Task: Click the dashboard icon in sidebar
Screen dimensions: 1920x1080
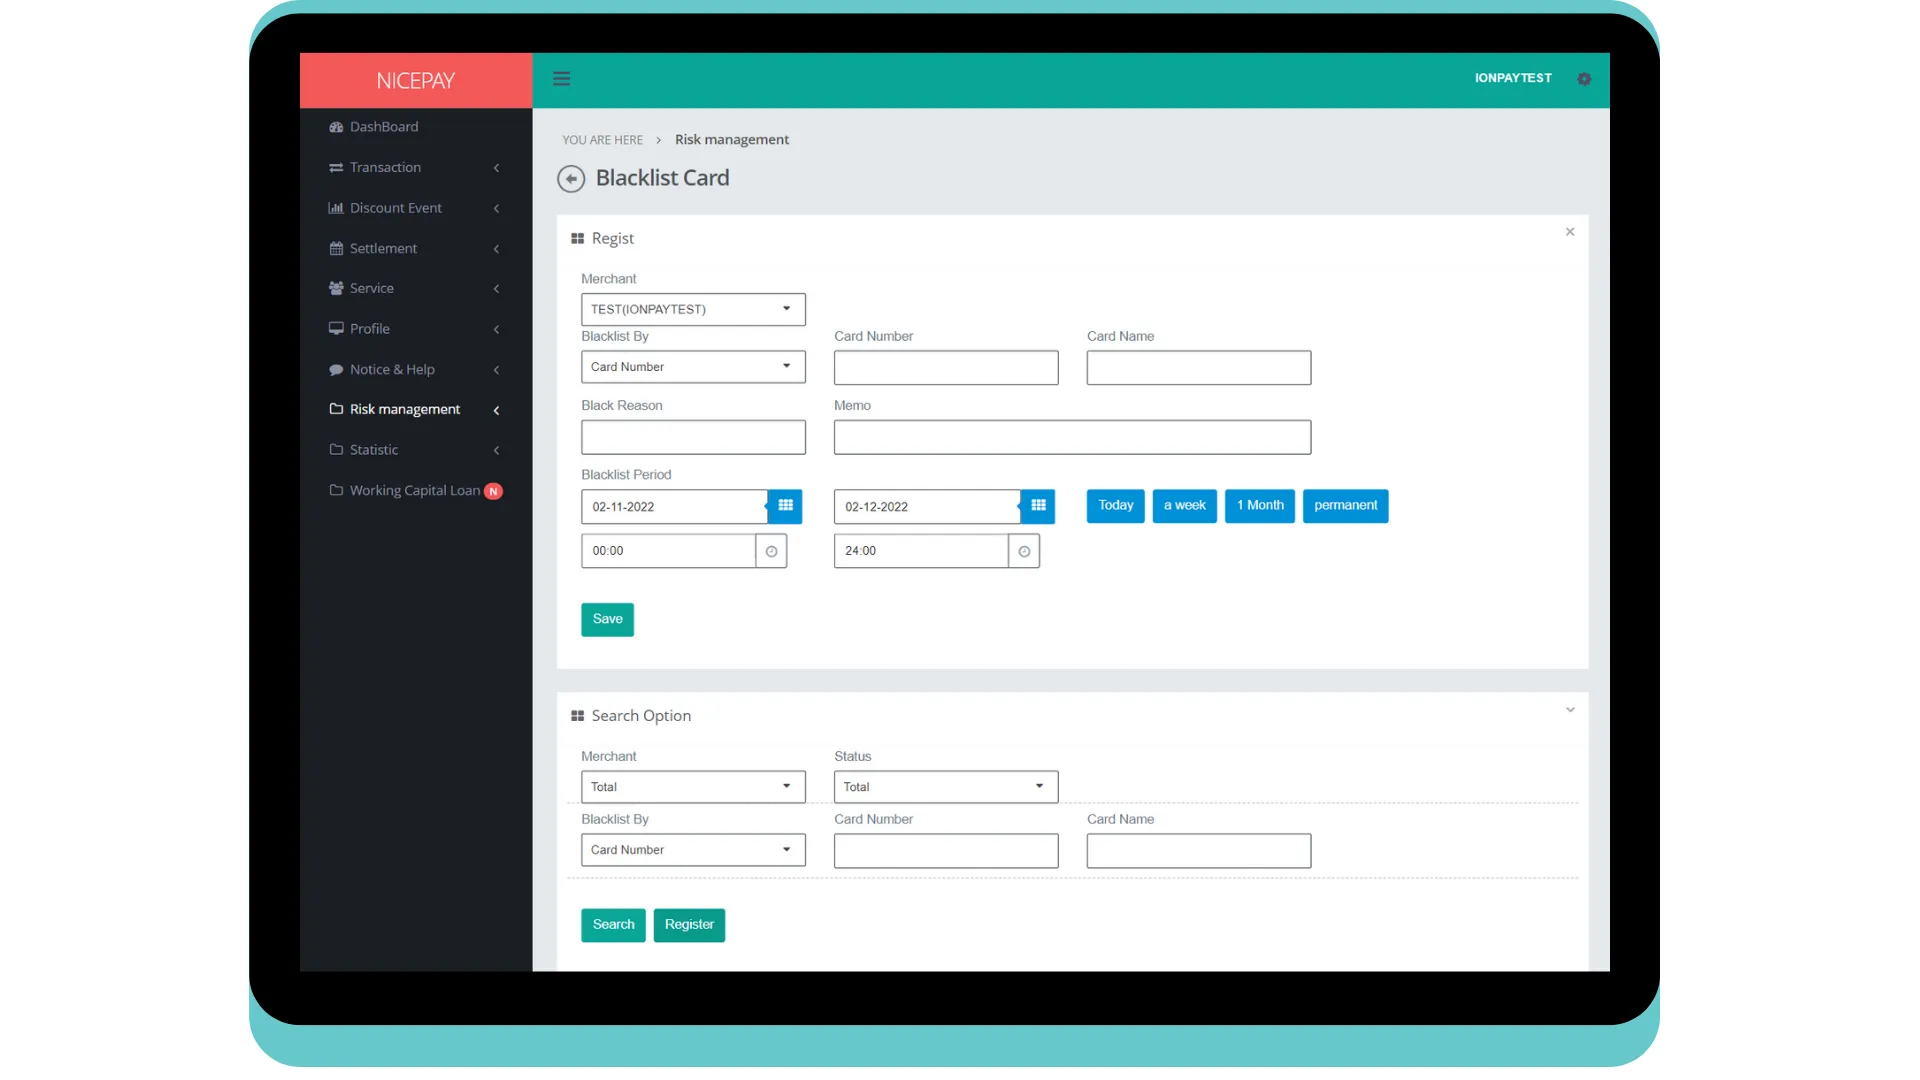Action: (x=336, y=125)
